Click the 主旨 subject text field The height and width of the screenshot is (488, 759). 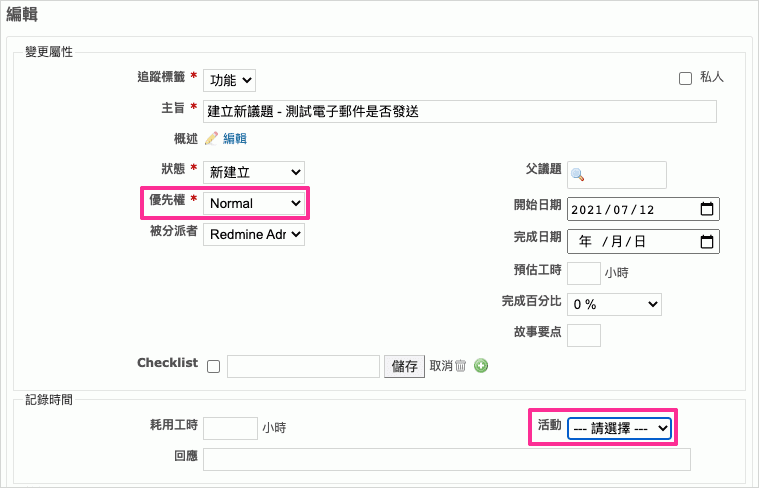pos(460,111)
